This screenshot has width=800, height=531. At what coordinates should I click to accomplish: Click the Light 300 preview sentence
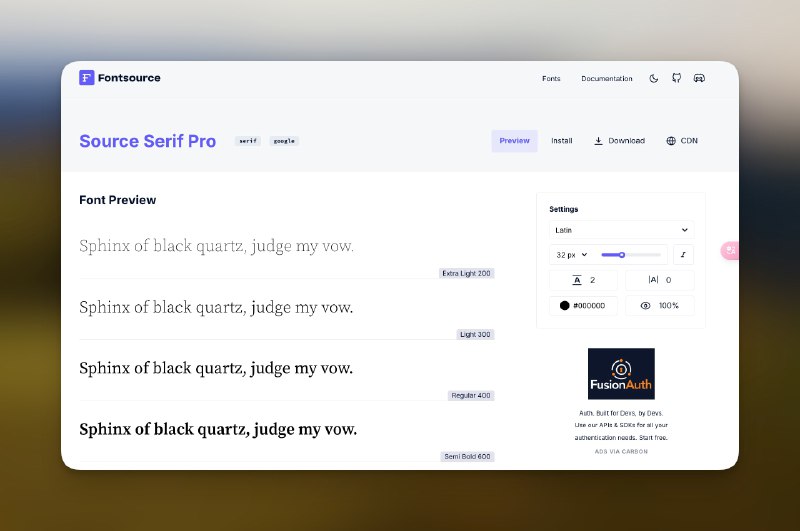(x=216, y=308)
